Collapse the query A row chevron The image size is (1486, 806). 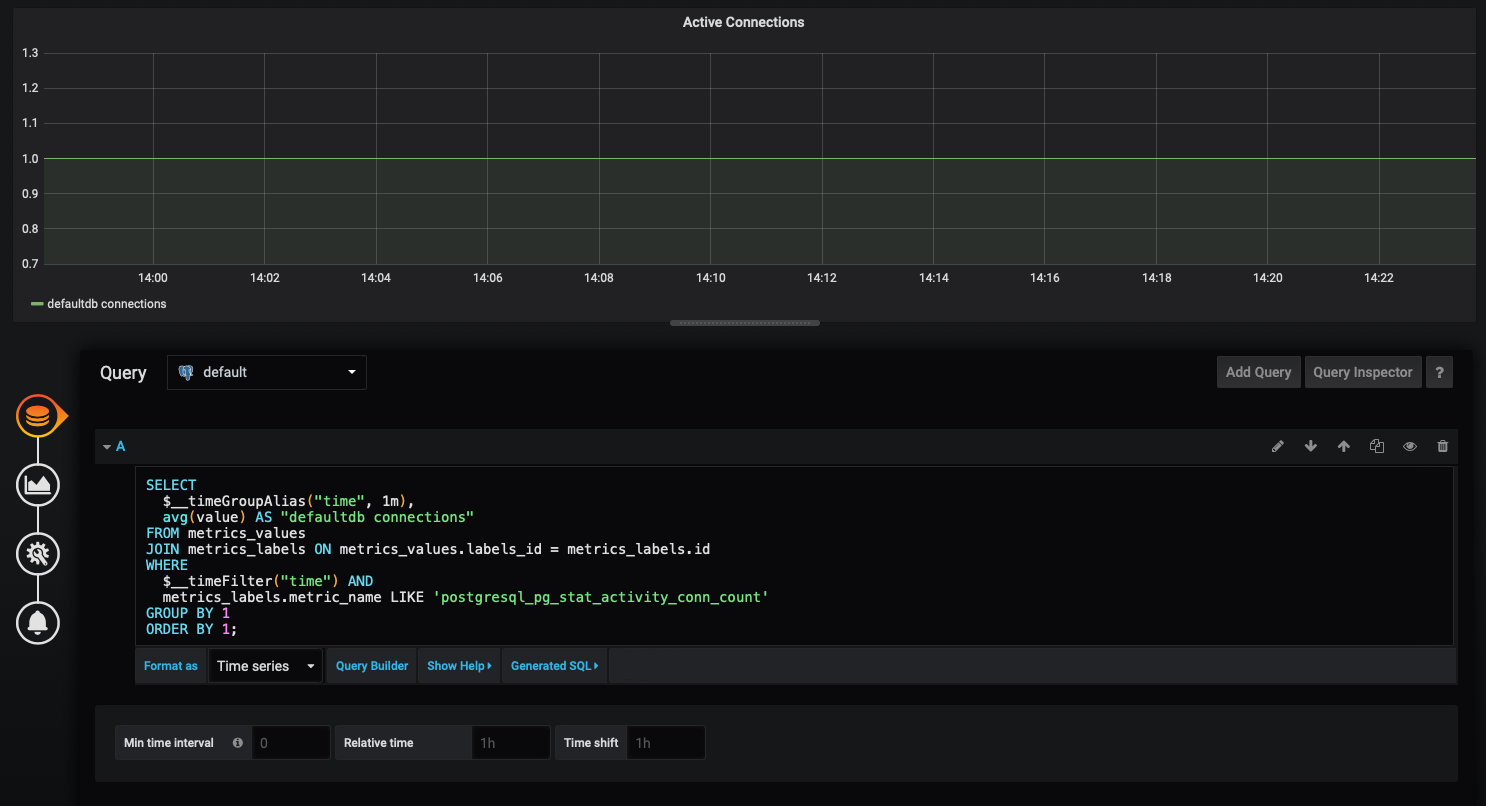pos(107,446)
